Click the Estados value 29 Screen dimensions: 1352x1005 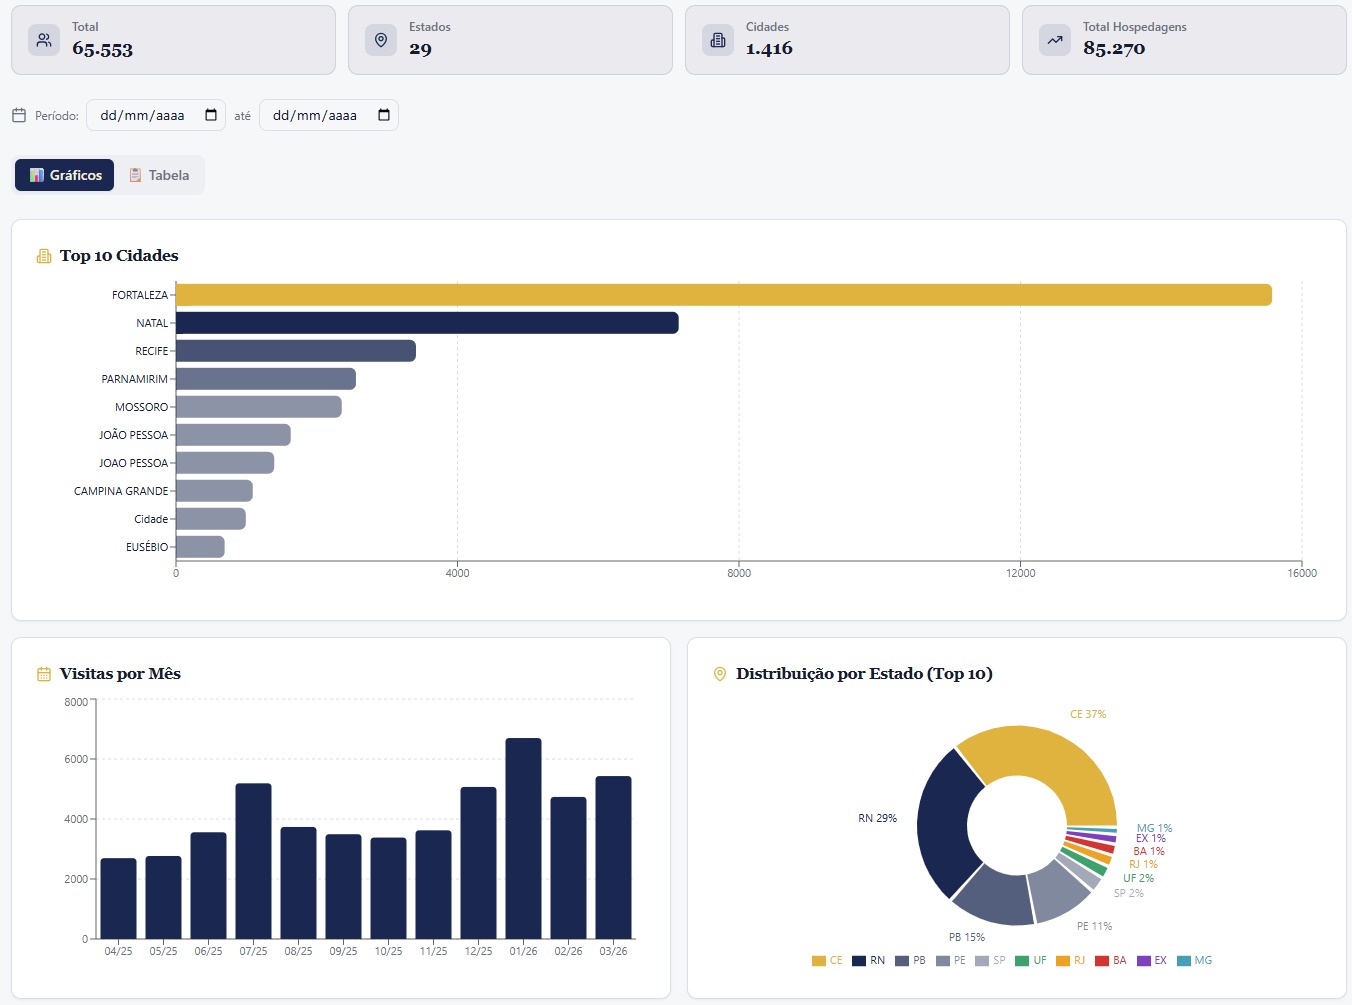click(x=420, y=49)
